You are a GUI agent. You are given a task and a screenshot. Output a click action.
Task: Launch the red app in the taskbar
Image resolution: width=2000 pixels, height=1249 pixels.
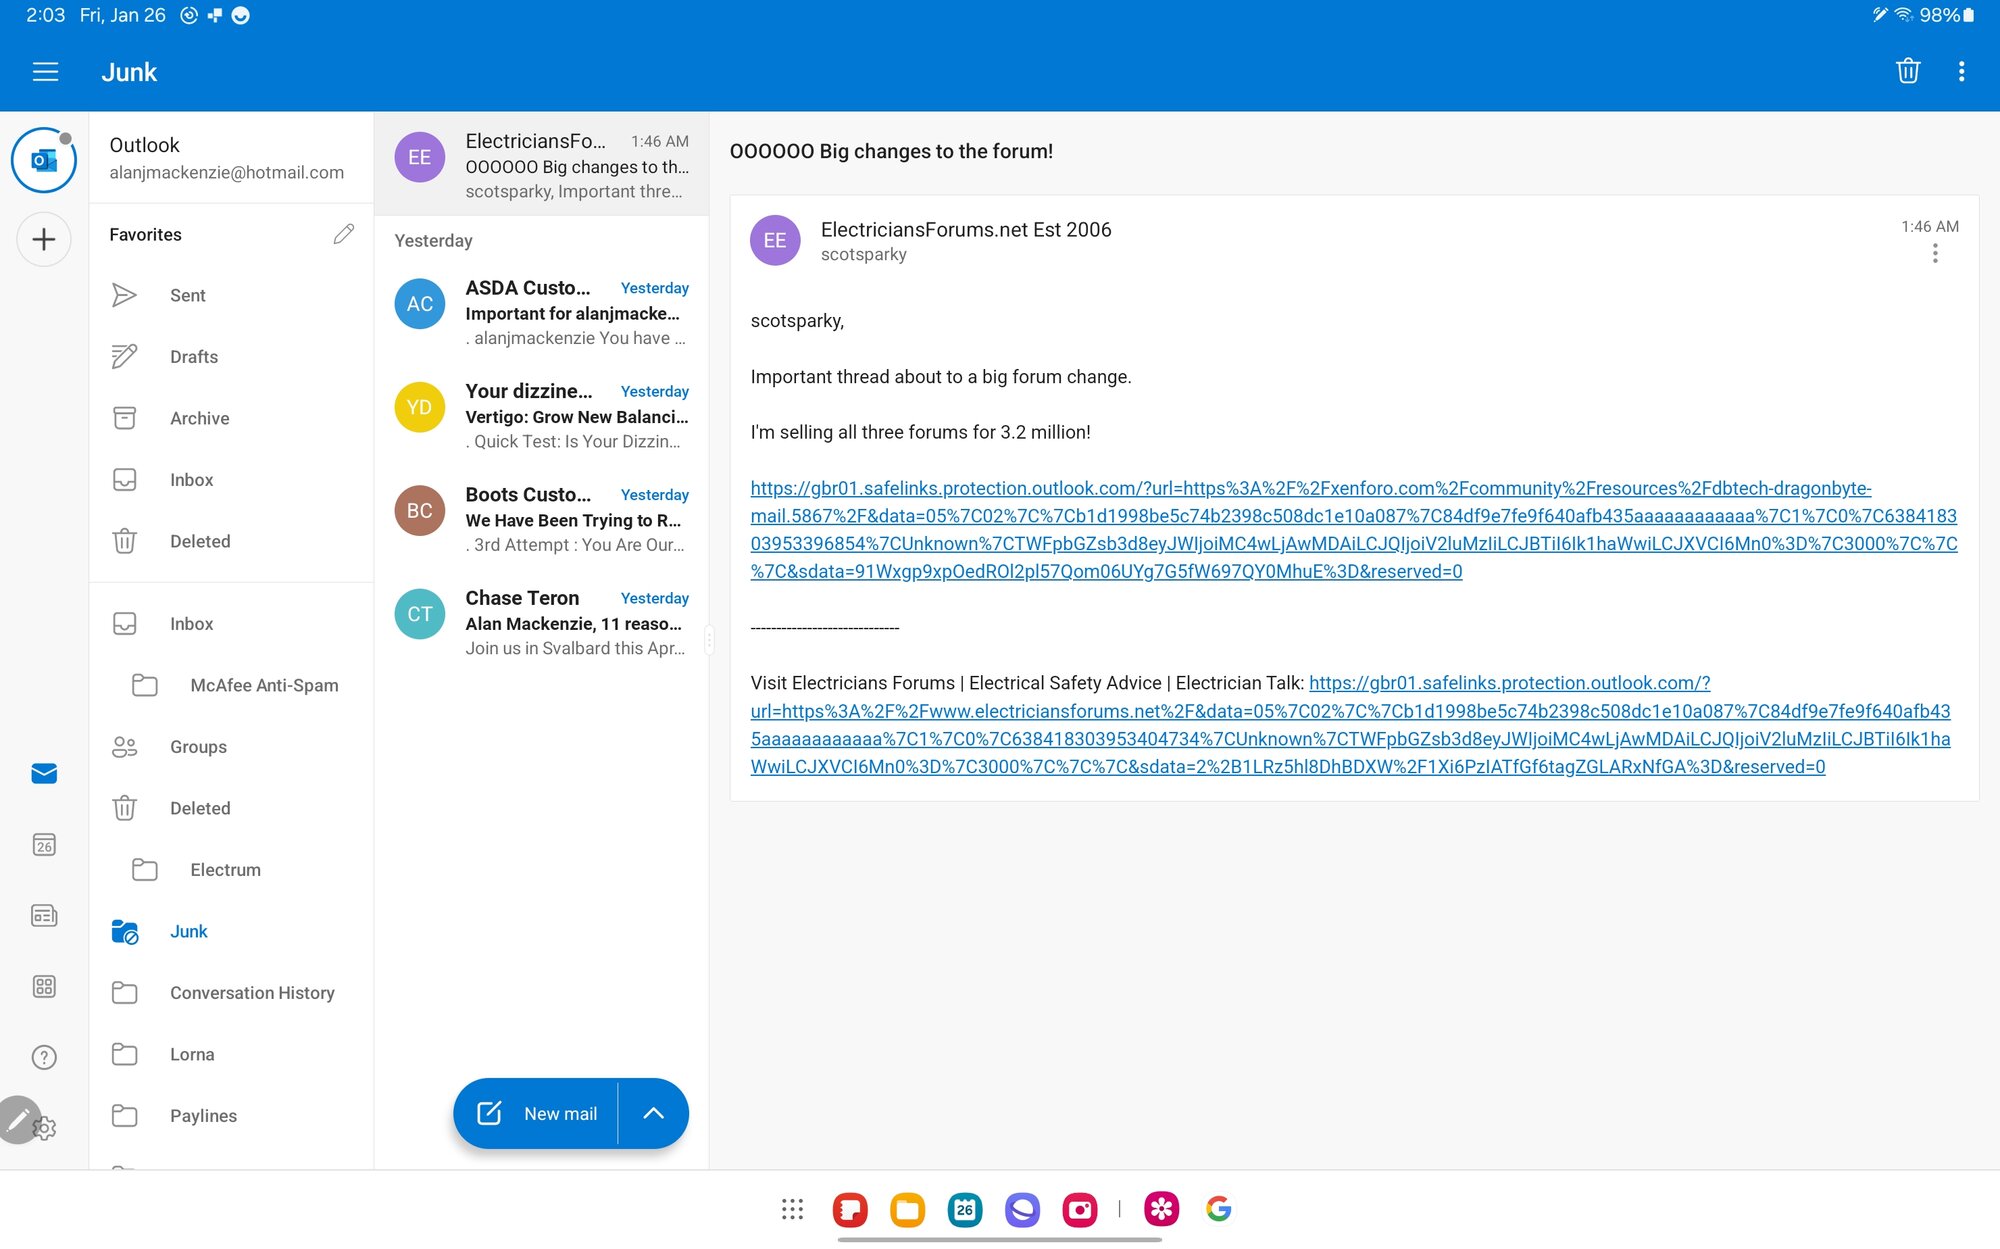850,1209
